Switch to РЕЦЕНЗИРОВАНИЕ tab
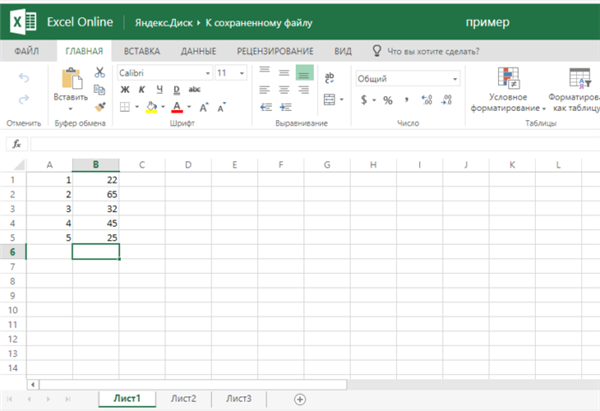Screen dimensions: 600x411 point(275,51)
